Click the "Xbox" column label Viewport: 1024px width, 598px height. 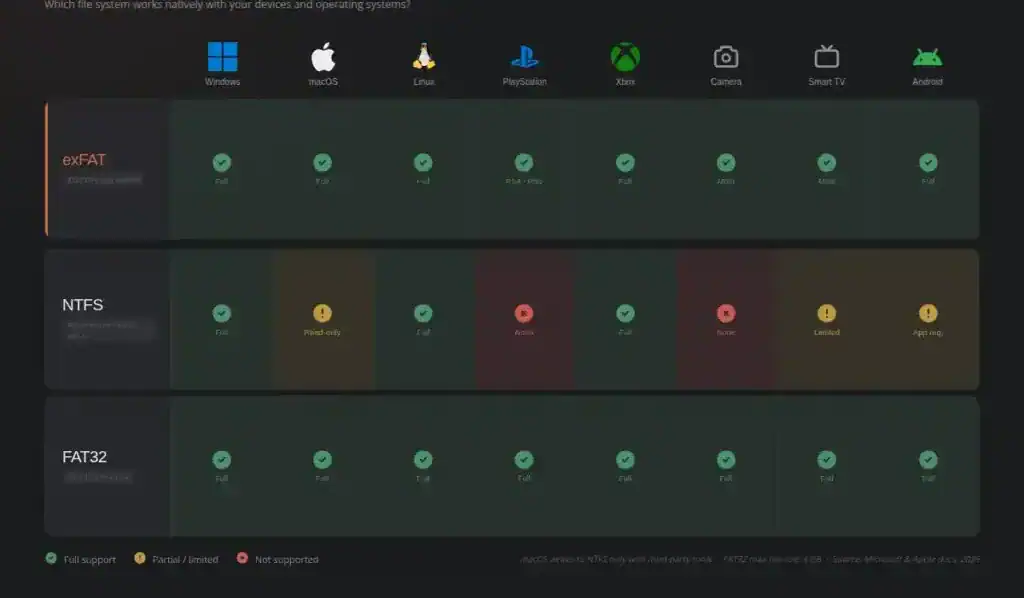click(x=625, y=82)
